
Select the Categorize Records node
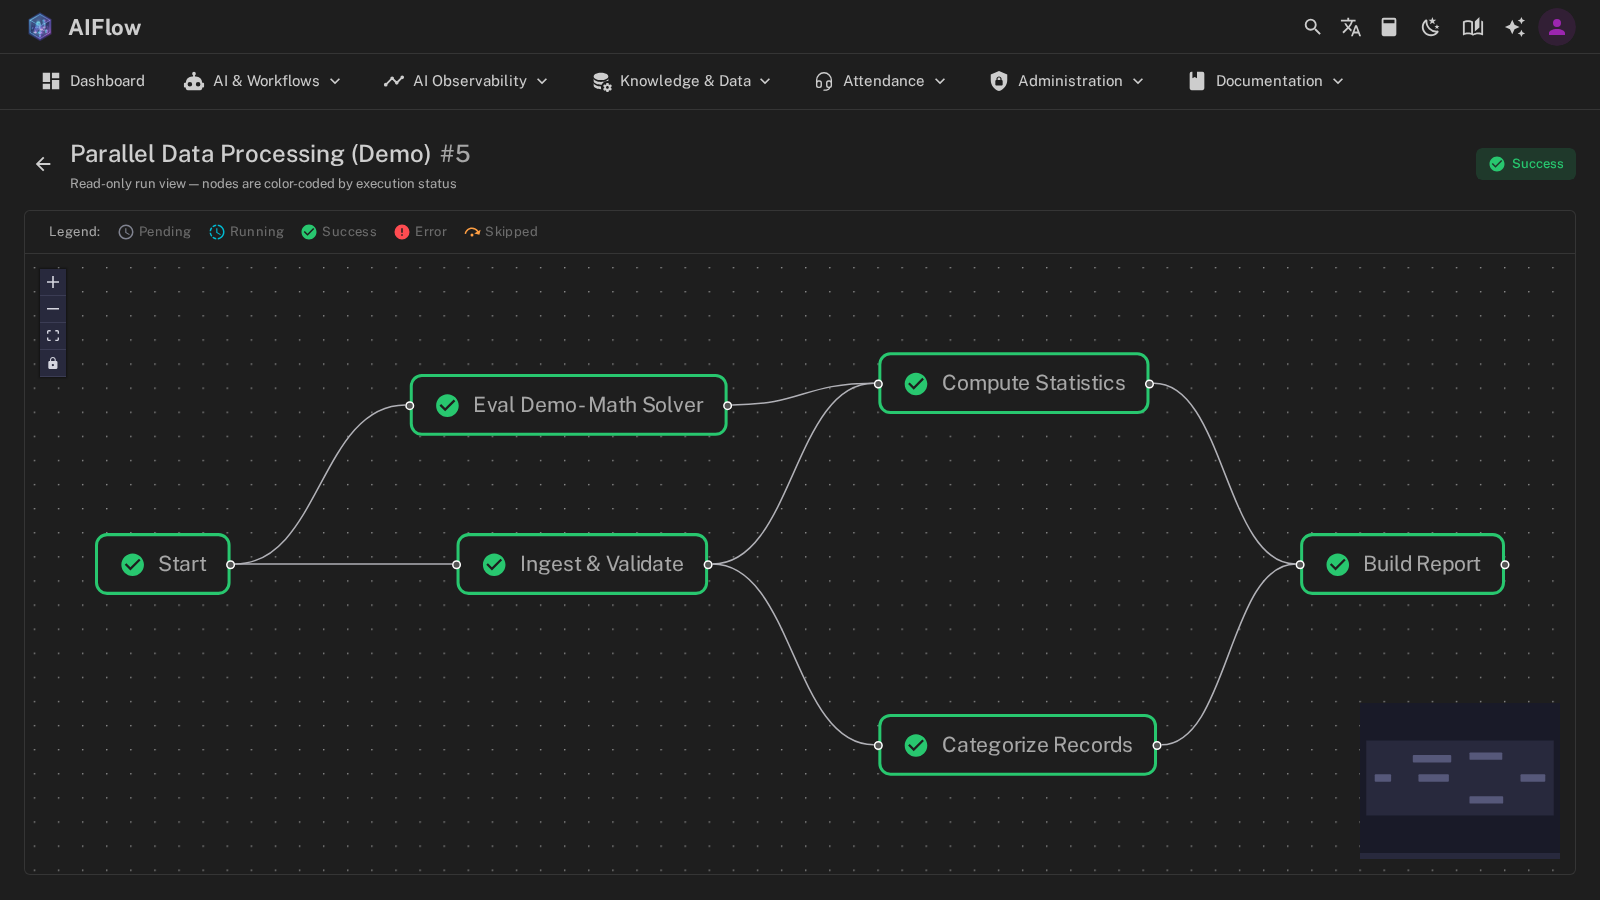1017,745
